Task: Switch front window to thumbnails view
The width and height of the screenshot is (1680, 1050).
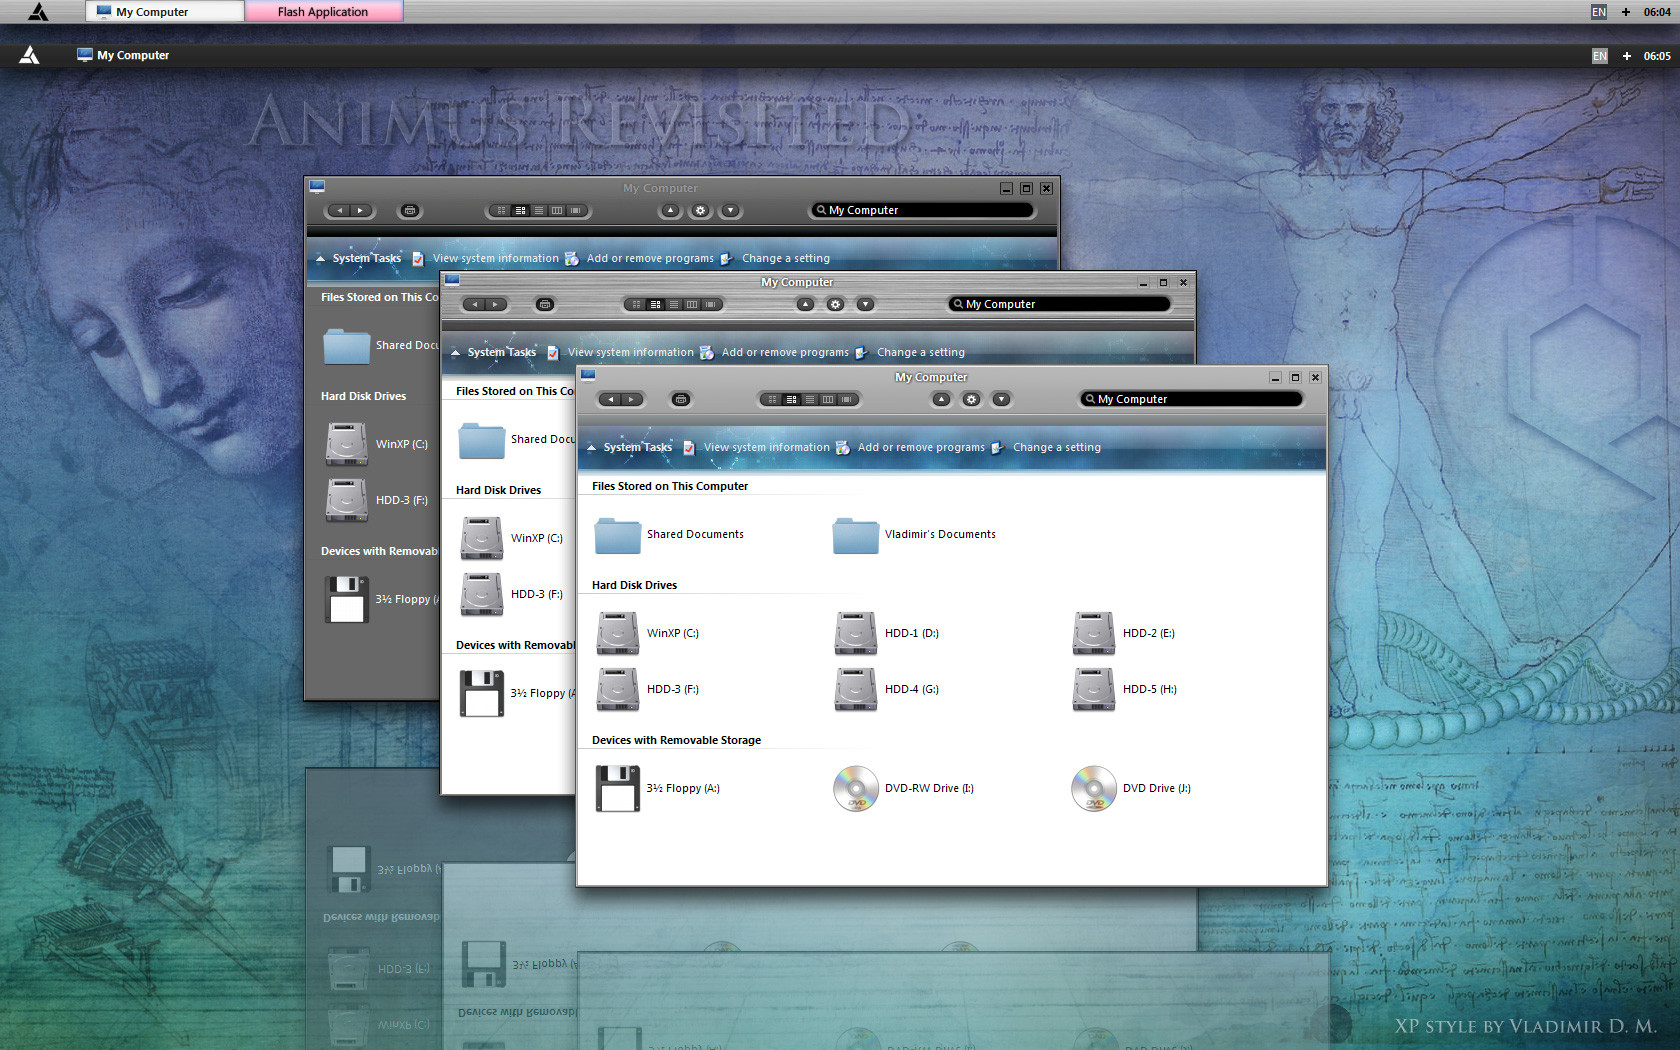Action: coord(773,399)
